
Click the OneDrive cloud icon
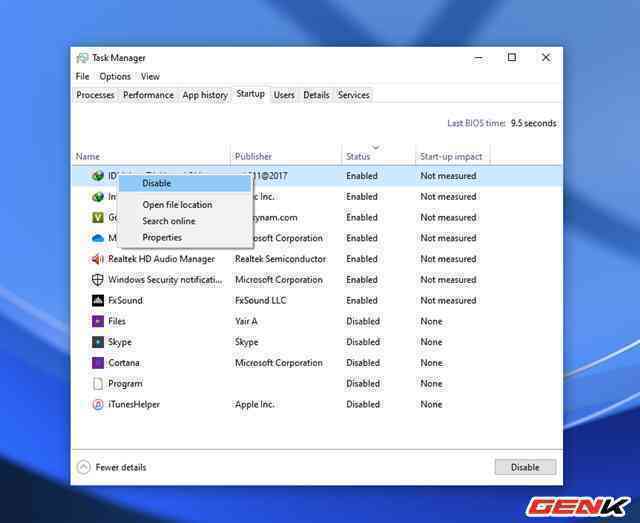coord(98,238)
